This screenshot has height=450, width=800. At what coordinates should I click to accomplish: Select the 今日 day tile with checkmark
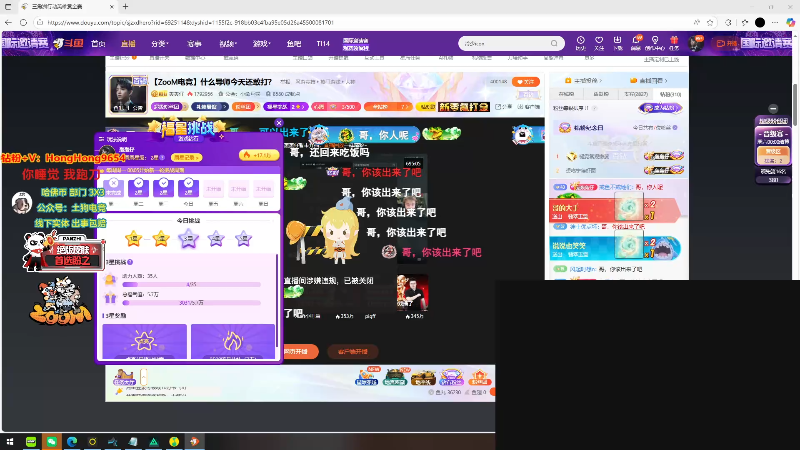(188, 188)
